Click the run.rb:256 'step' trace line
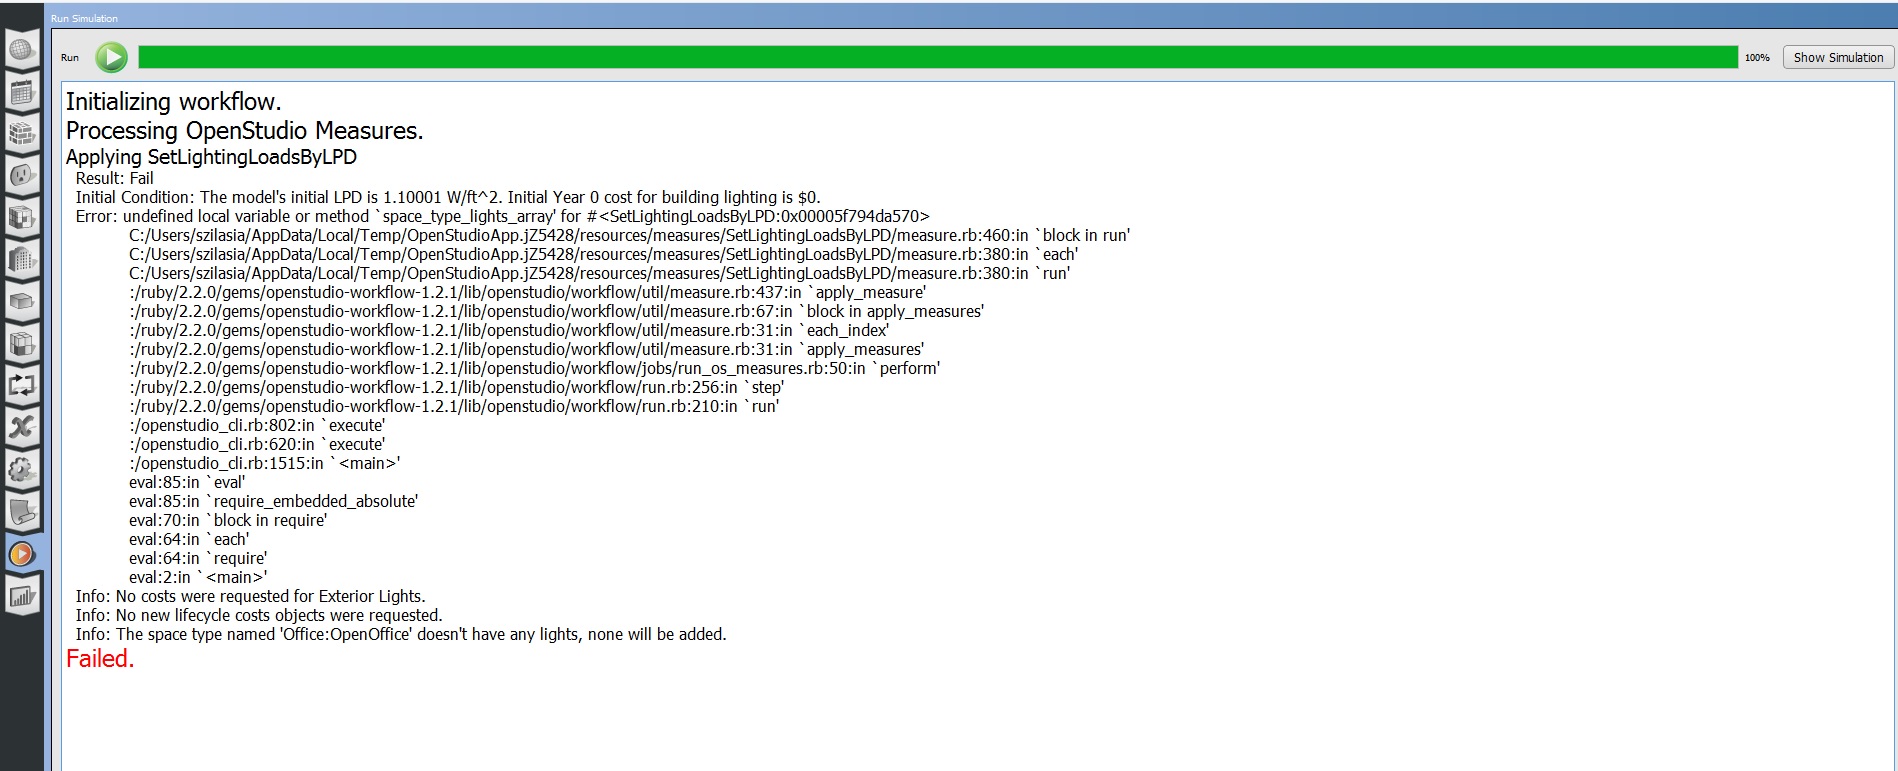Viewport: 1898px width, 771px height. tap(456, 387)
